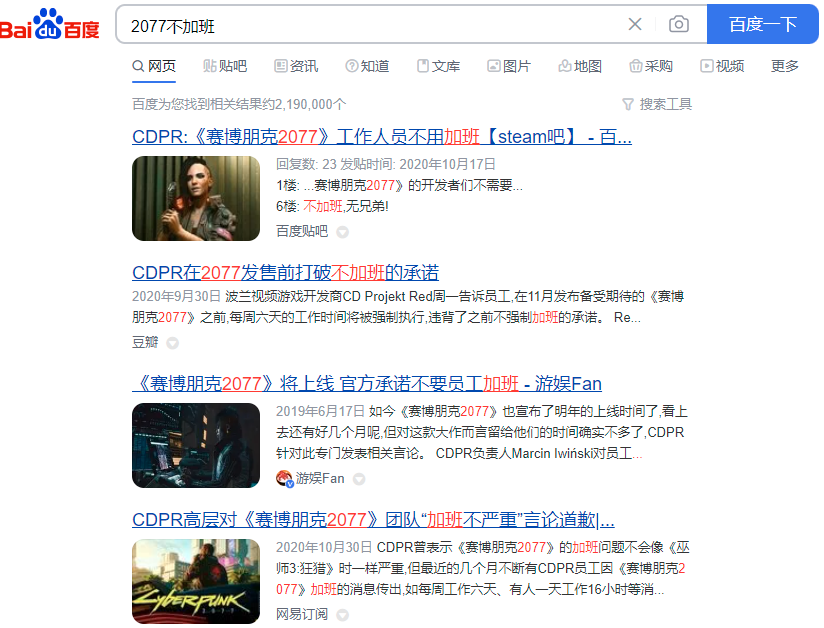This screenshot has width=824, height=628.
Task: Click 豆瓣 source label
Action: click(x=145, y=343)
